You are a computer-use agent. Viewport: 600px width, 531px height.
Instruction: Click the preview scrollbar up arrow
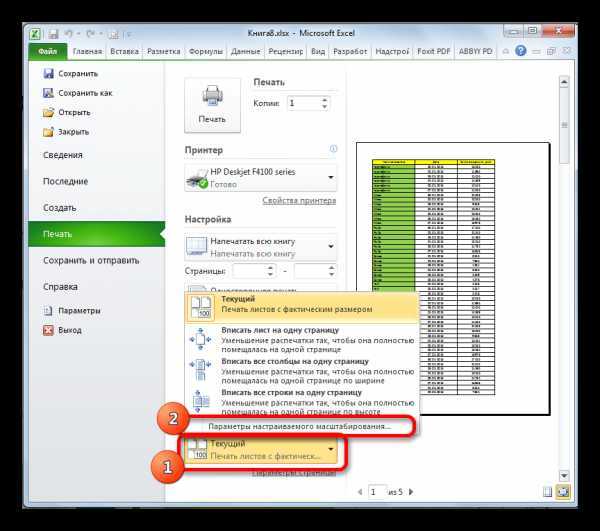[564, 81]
